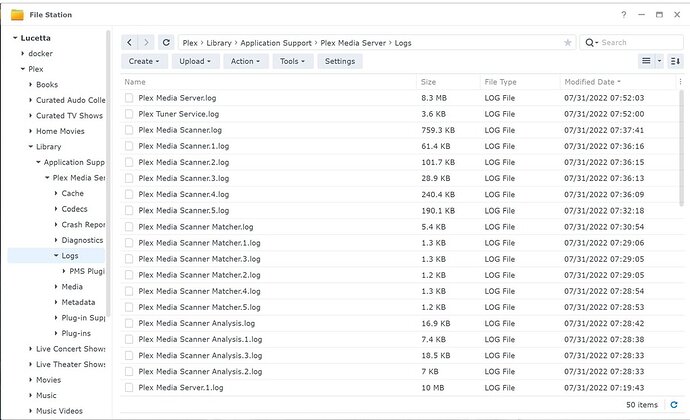Open the view mode dropdown arrow
Viewport: 690px width, 420px height.
pos(659,61)
